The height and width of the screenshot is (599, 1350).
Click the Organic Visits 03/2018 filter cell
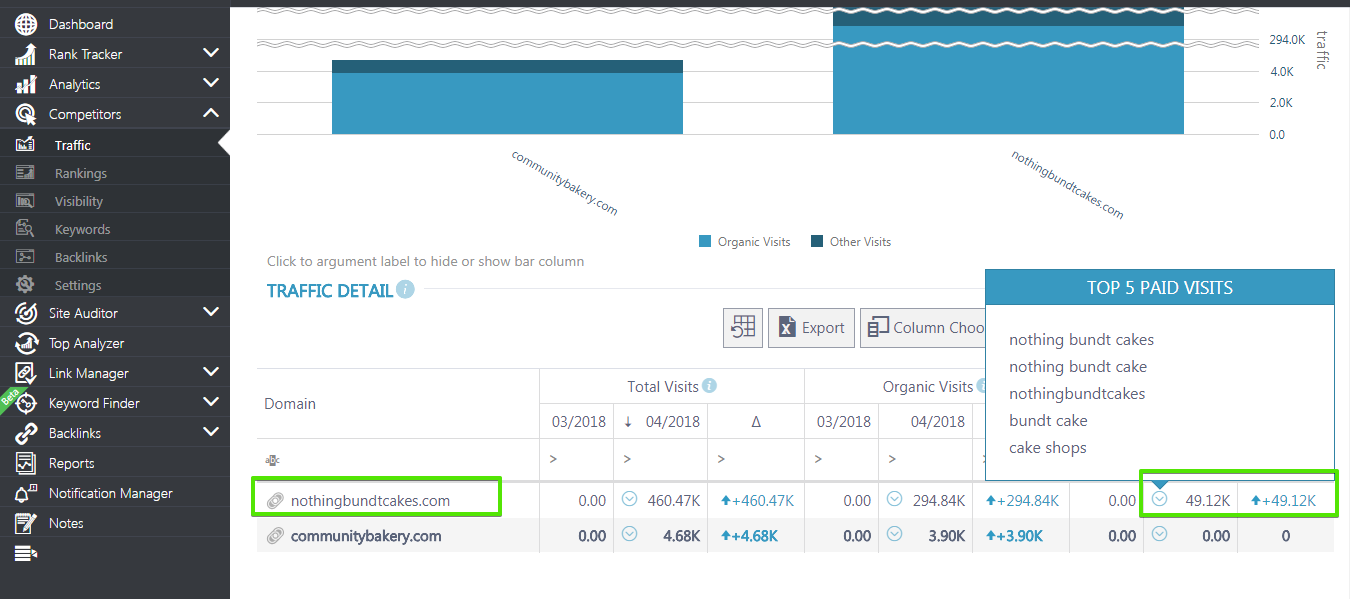[x=841, y=460]
